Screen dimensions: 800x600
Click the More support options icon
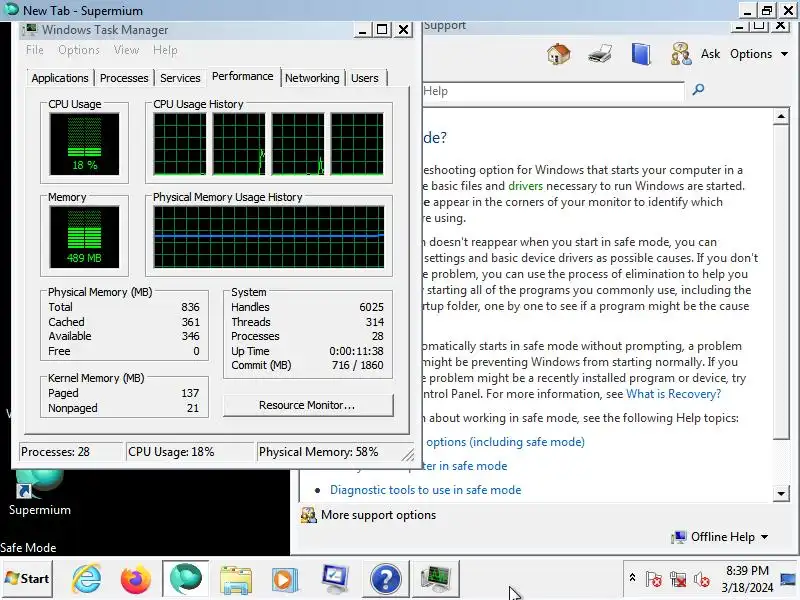[x=308, y=515]
